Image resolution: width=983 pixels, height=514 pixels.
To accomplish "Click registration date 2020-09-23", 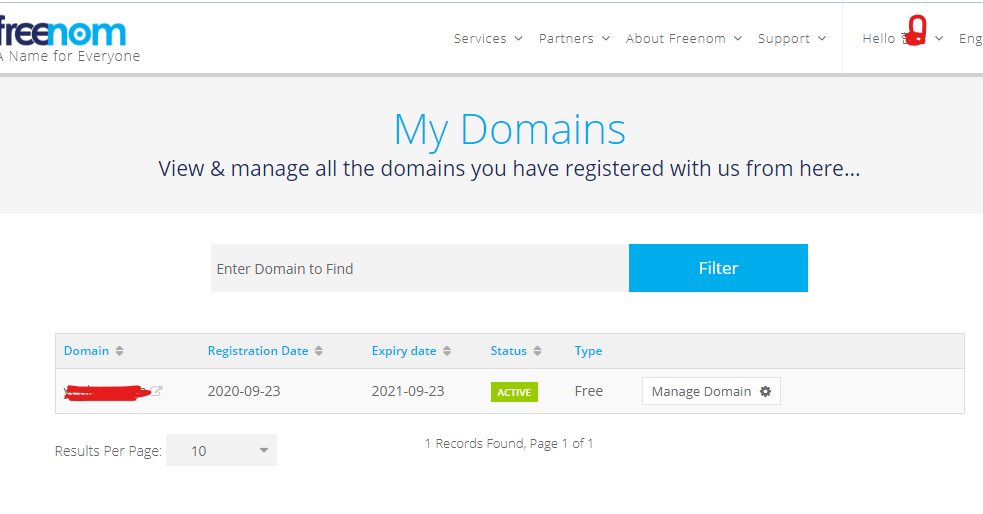I will (244, 391).
